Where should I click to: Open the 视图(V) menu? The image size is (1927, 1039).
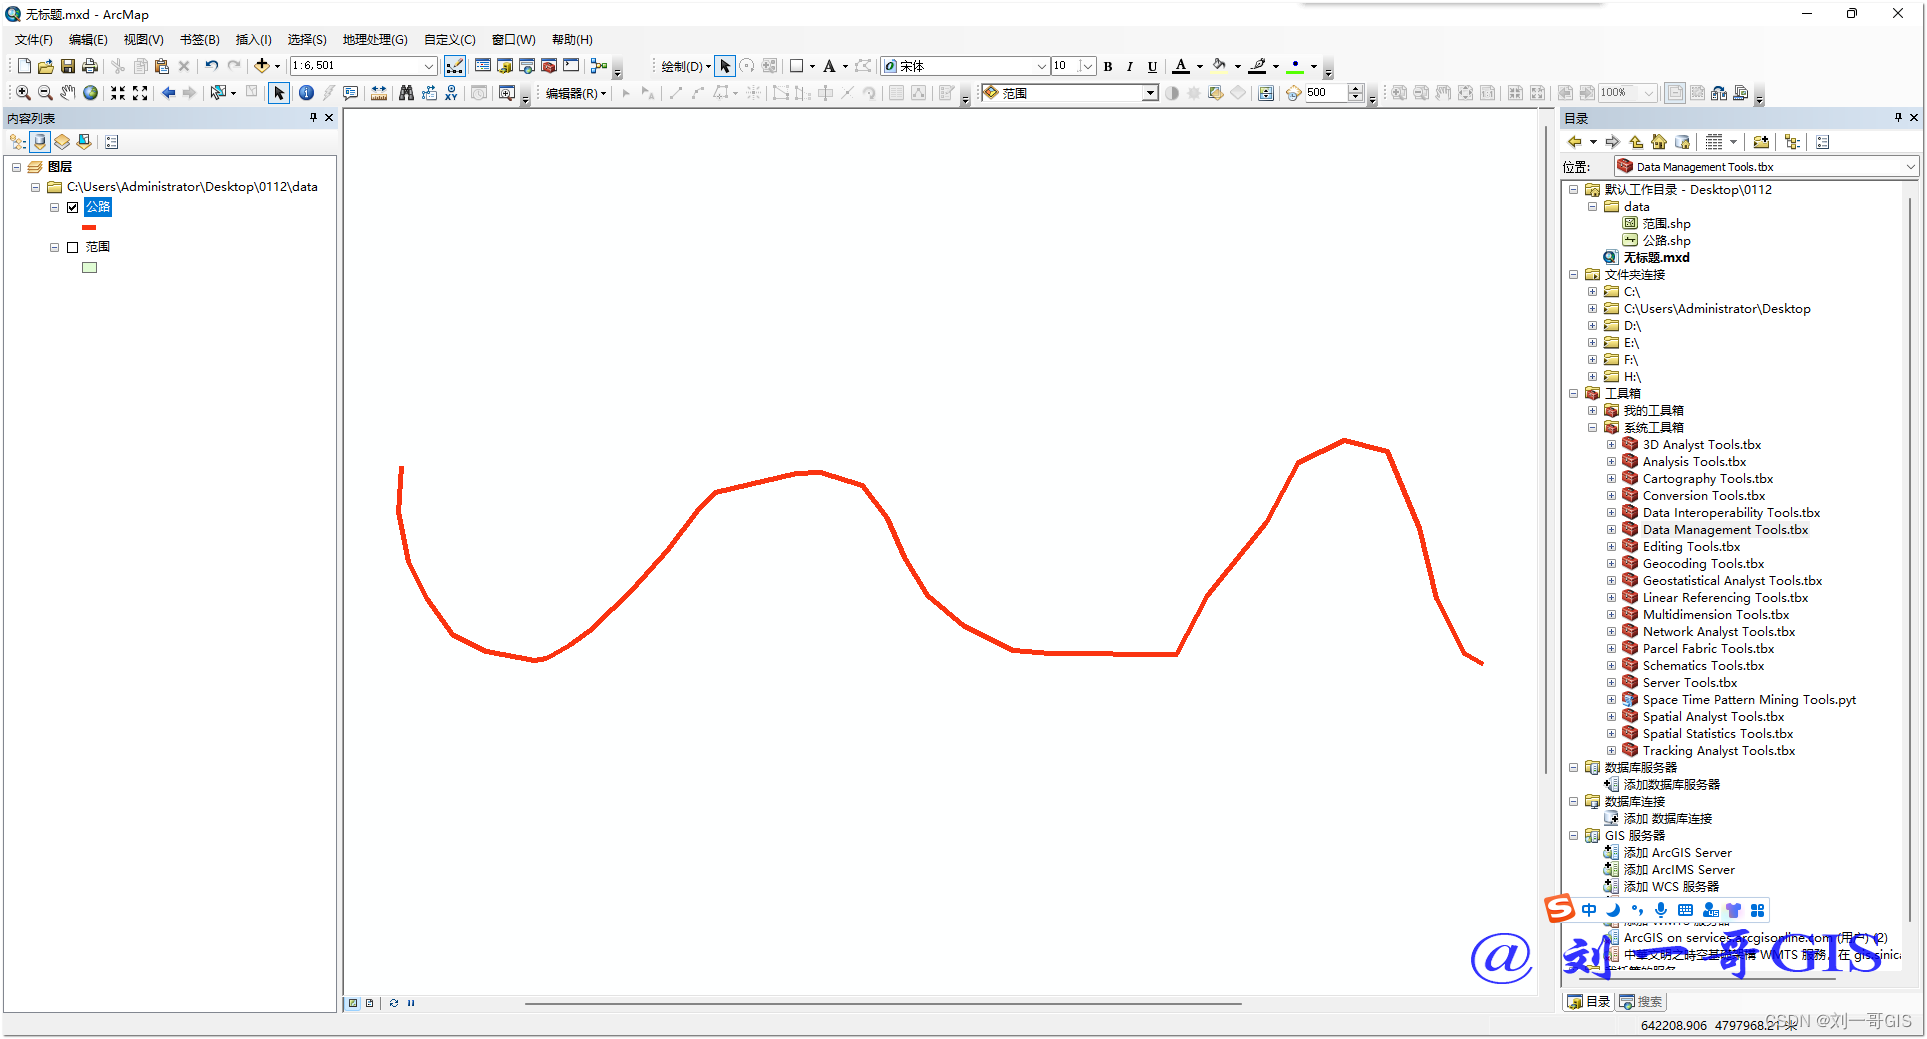(143, 40)
